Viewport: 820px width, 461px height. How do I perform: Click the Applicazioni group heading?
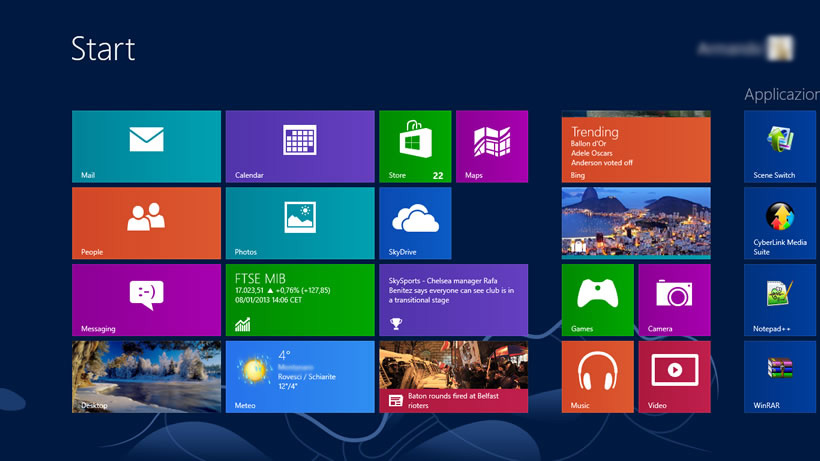[x=782, y=95]
